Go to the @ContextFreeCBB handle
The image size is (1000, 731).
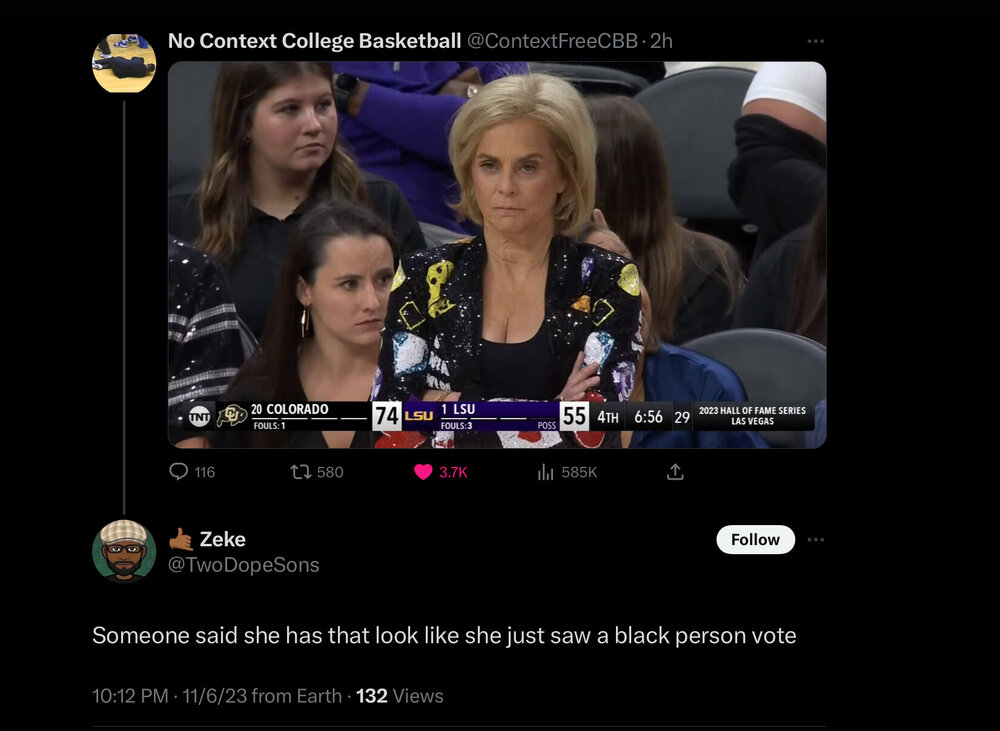[x=554, y=41]
